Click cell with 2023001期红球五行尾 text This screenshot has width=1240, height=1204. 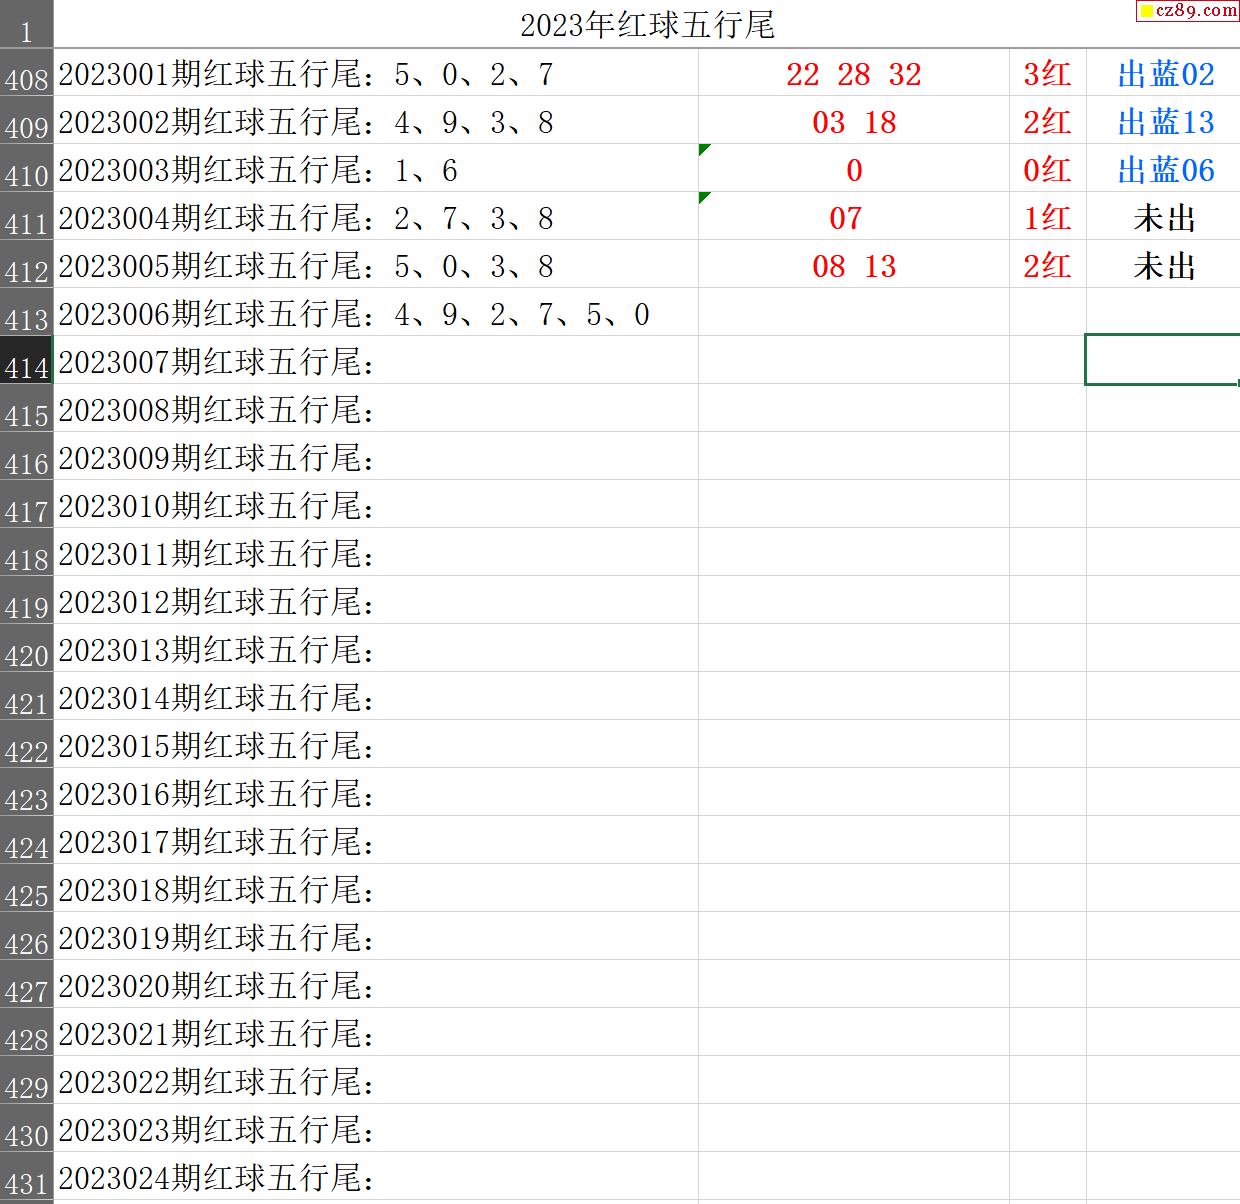(305, 74)
